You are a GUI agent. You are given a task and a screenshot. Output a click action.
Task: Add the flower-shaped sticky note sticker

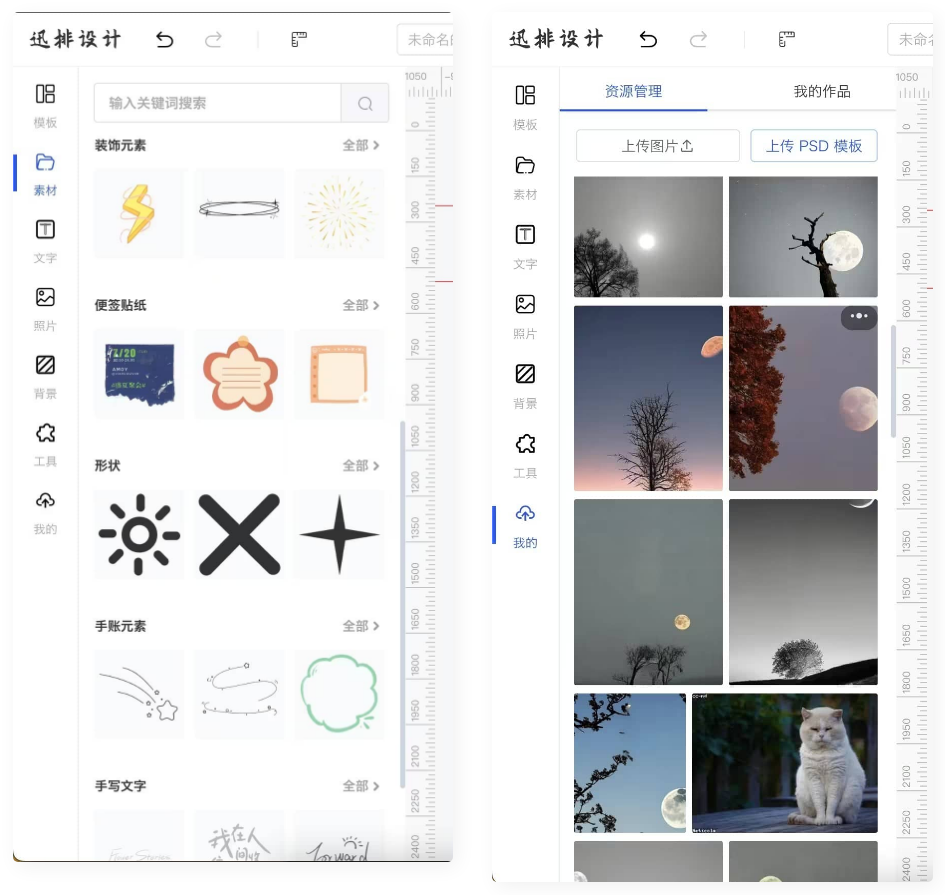239,374
